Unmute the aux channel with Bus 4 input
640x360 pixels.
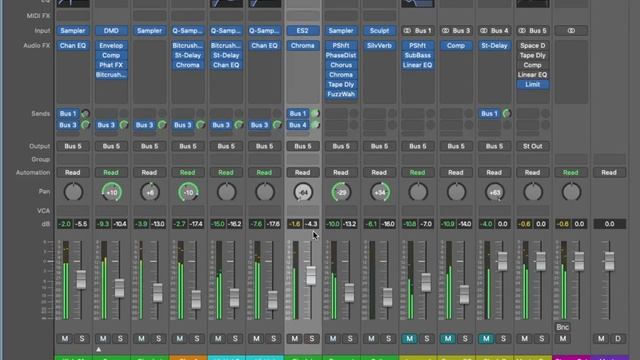tap(486, 338)
